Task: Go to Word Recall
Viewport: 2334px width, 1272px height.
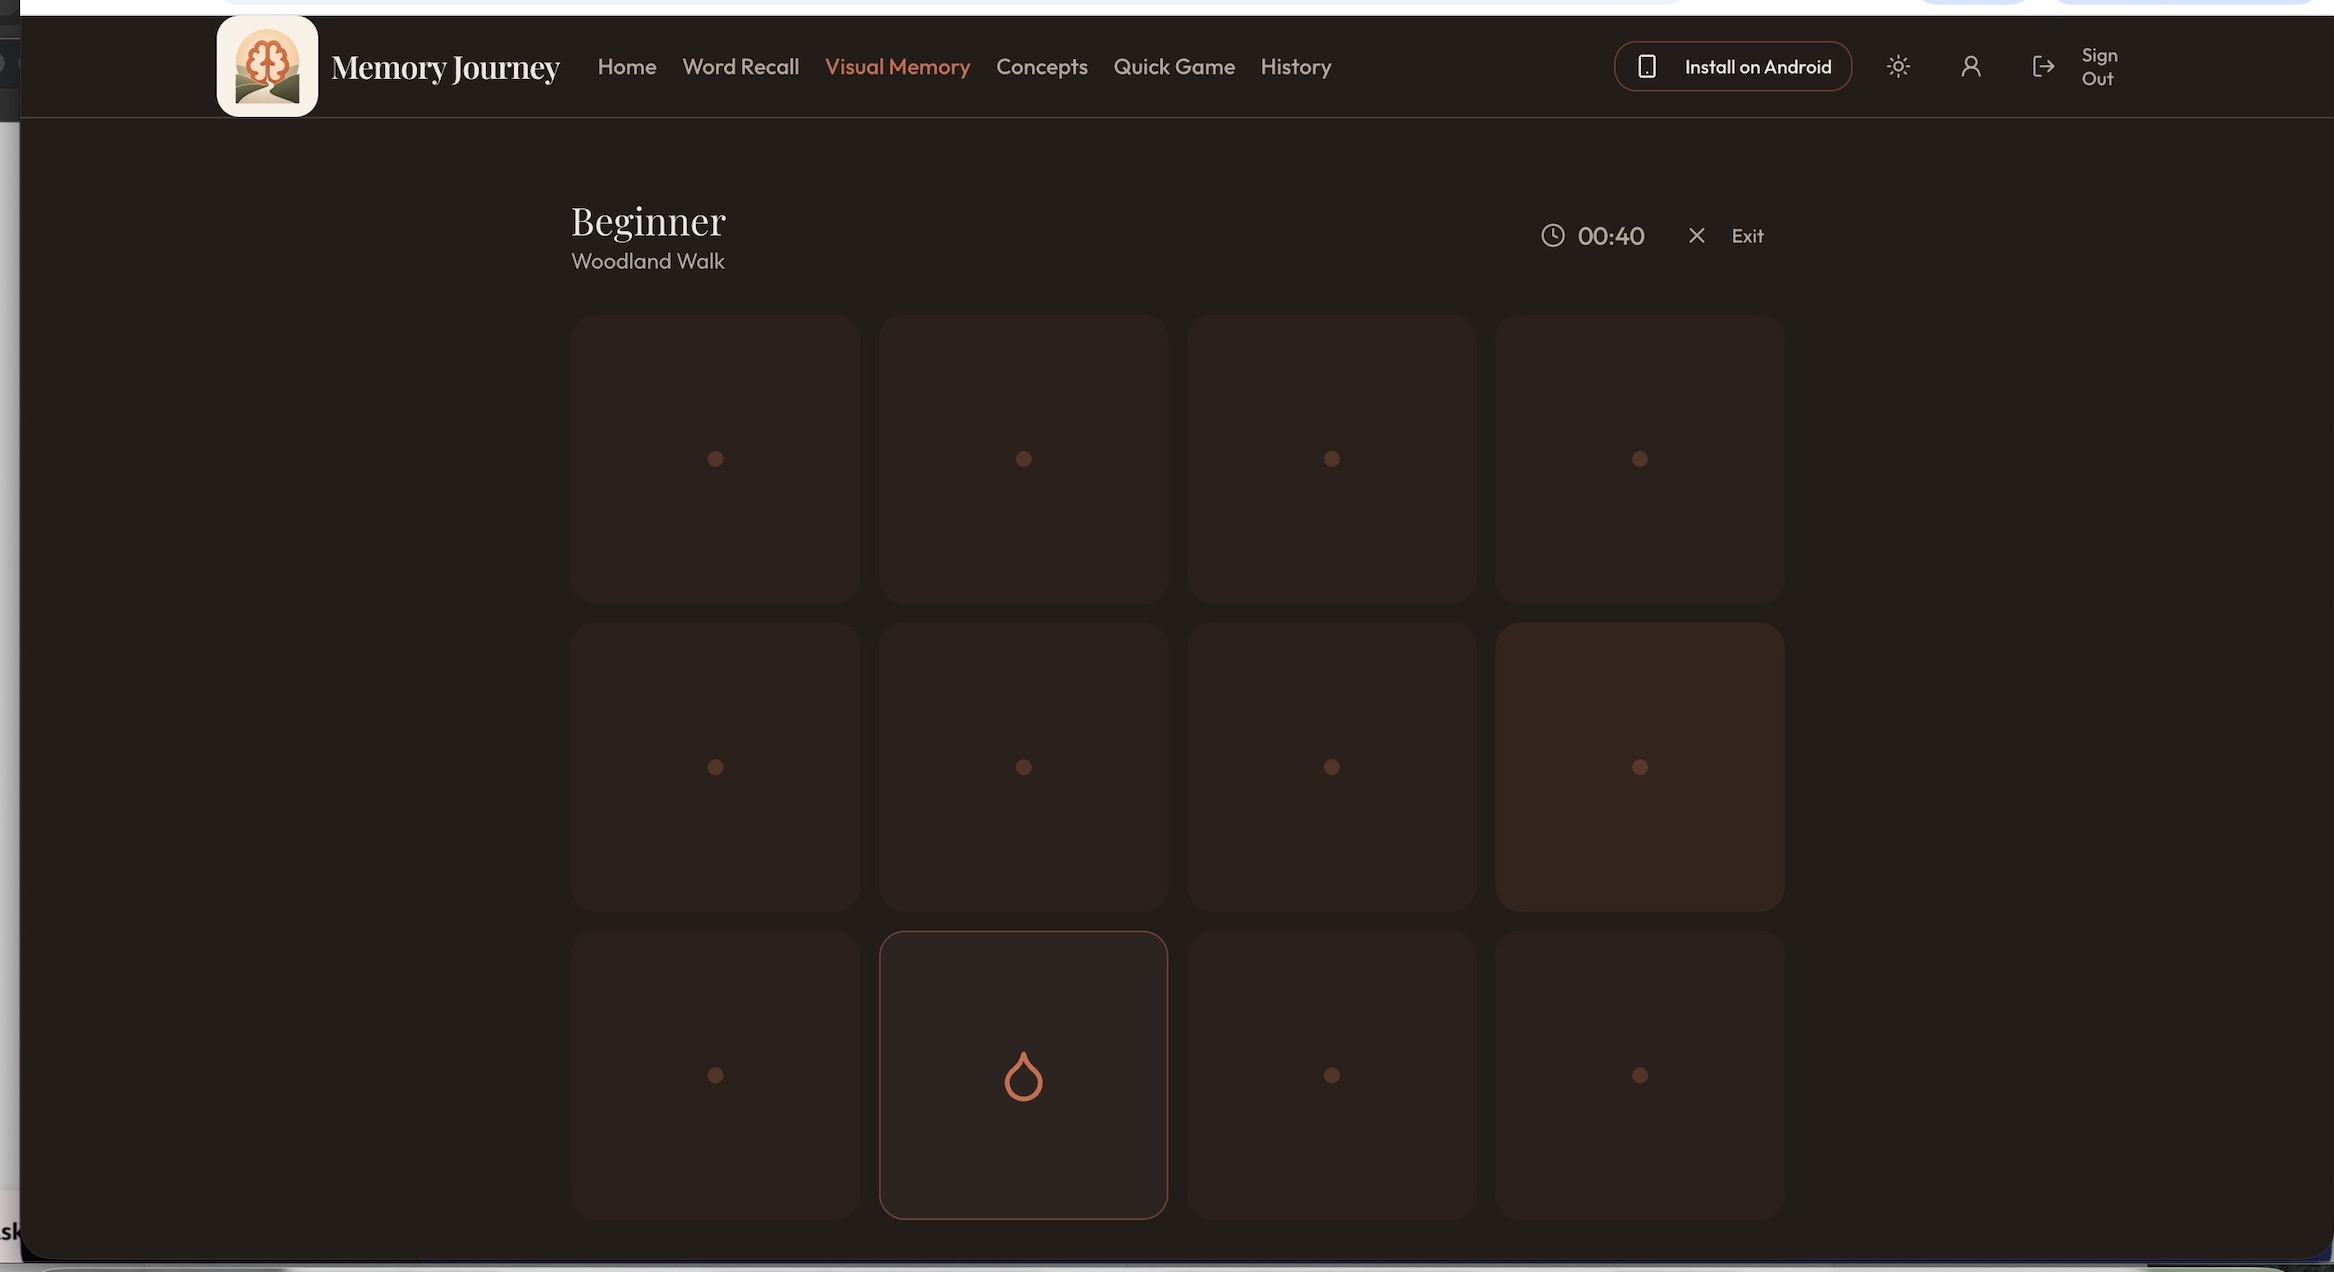Action: point(741,67)
